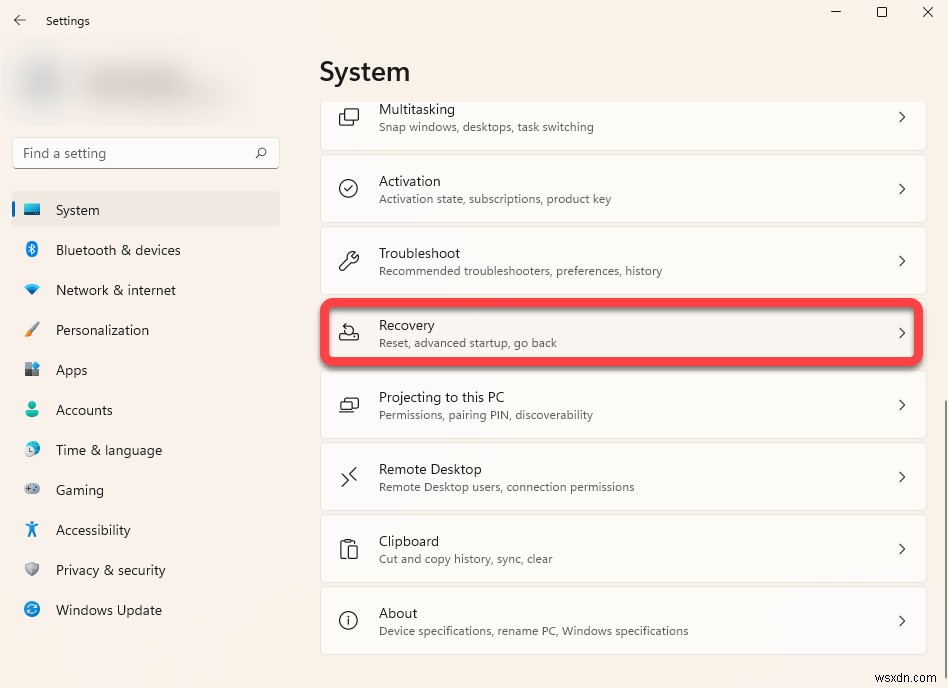Select System in the sidebar

78,210
